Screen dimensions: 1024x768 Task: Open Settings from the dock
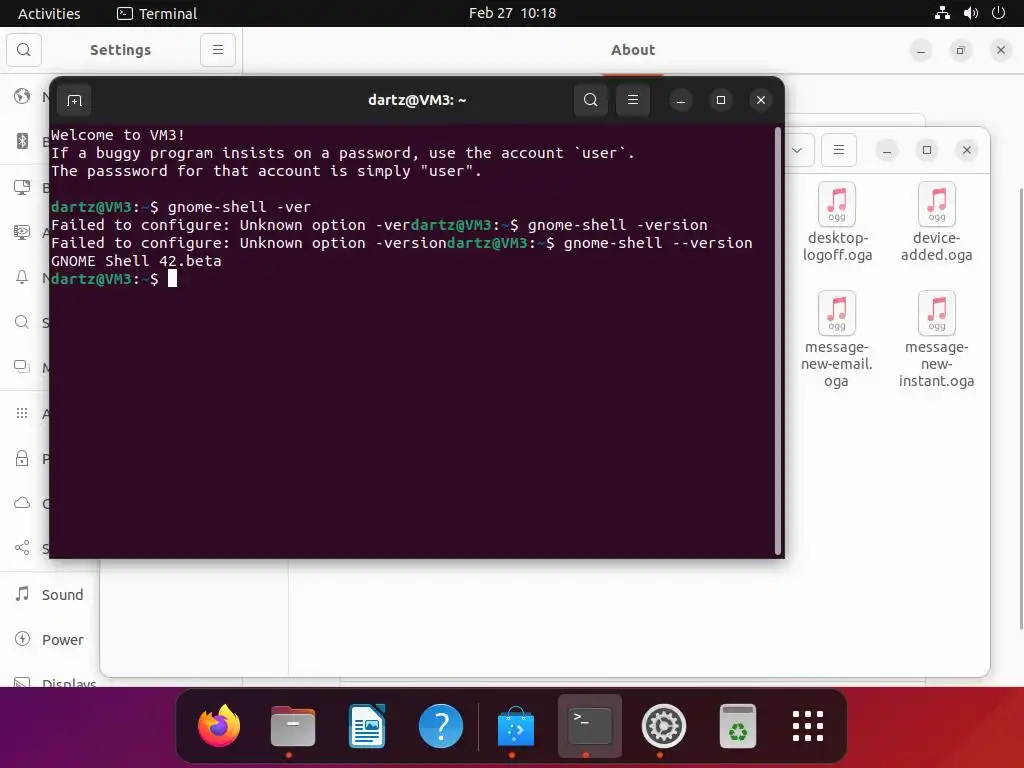tap(664, 726)
